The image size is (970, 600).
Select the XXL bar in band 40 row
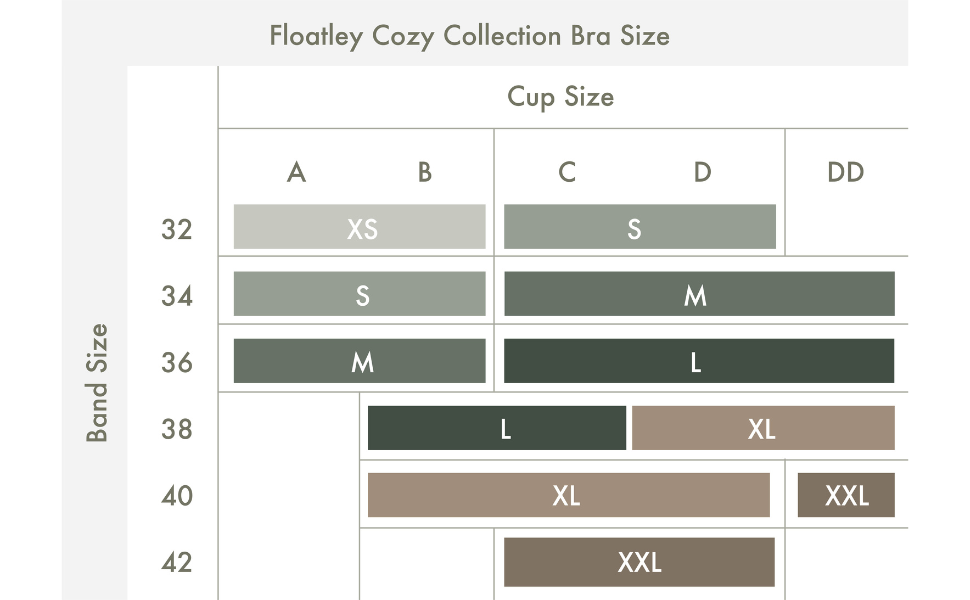click(846, 495)
